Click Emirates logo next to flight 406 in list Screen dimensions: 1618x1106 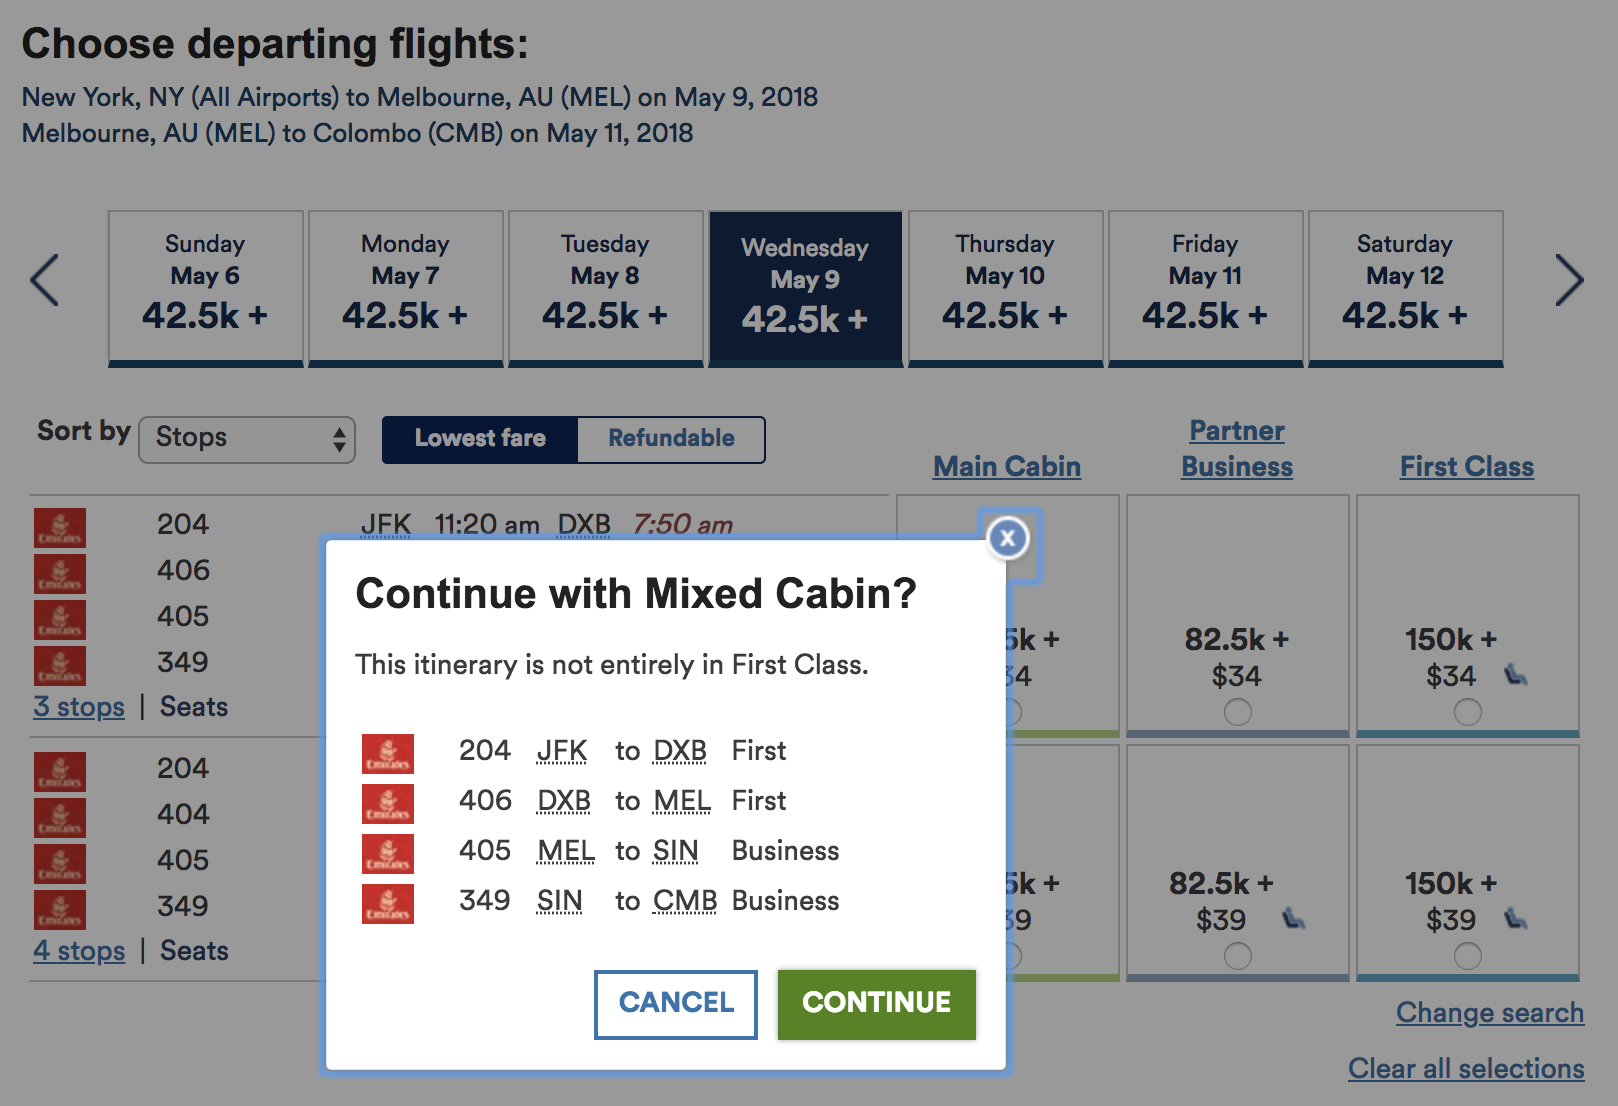click(x=60, y=574)
